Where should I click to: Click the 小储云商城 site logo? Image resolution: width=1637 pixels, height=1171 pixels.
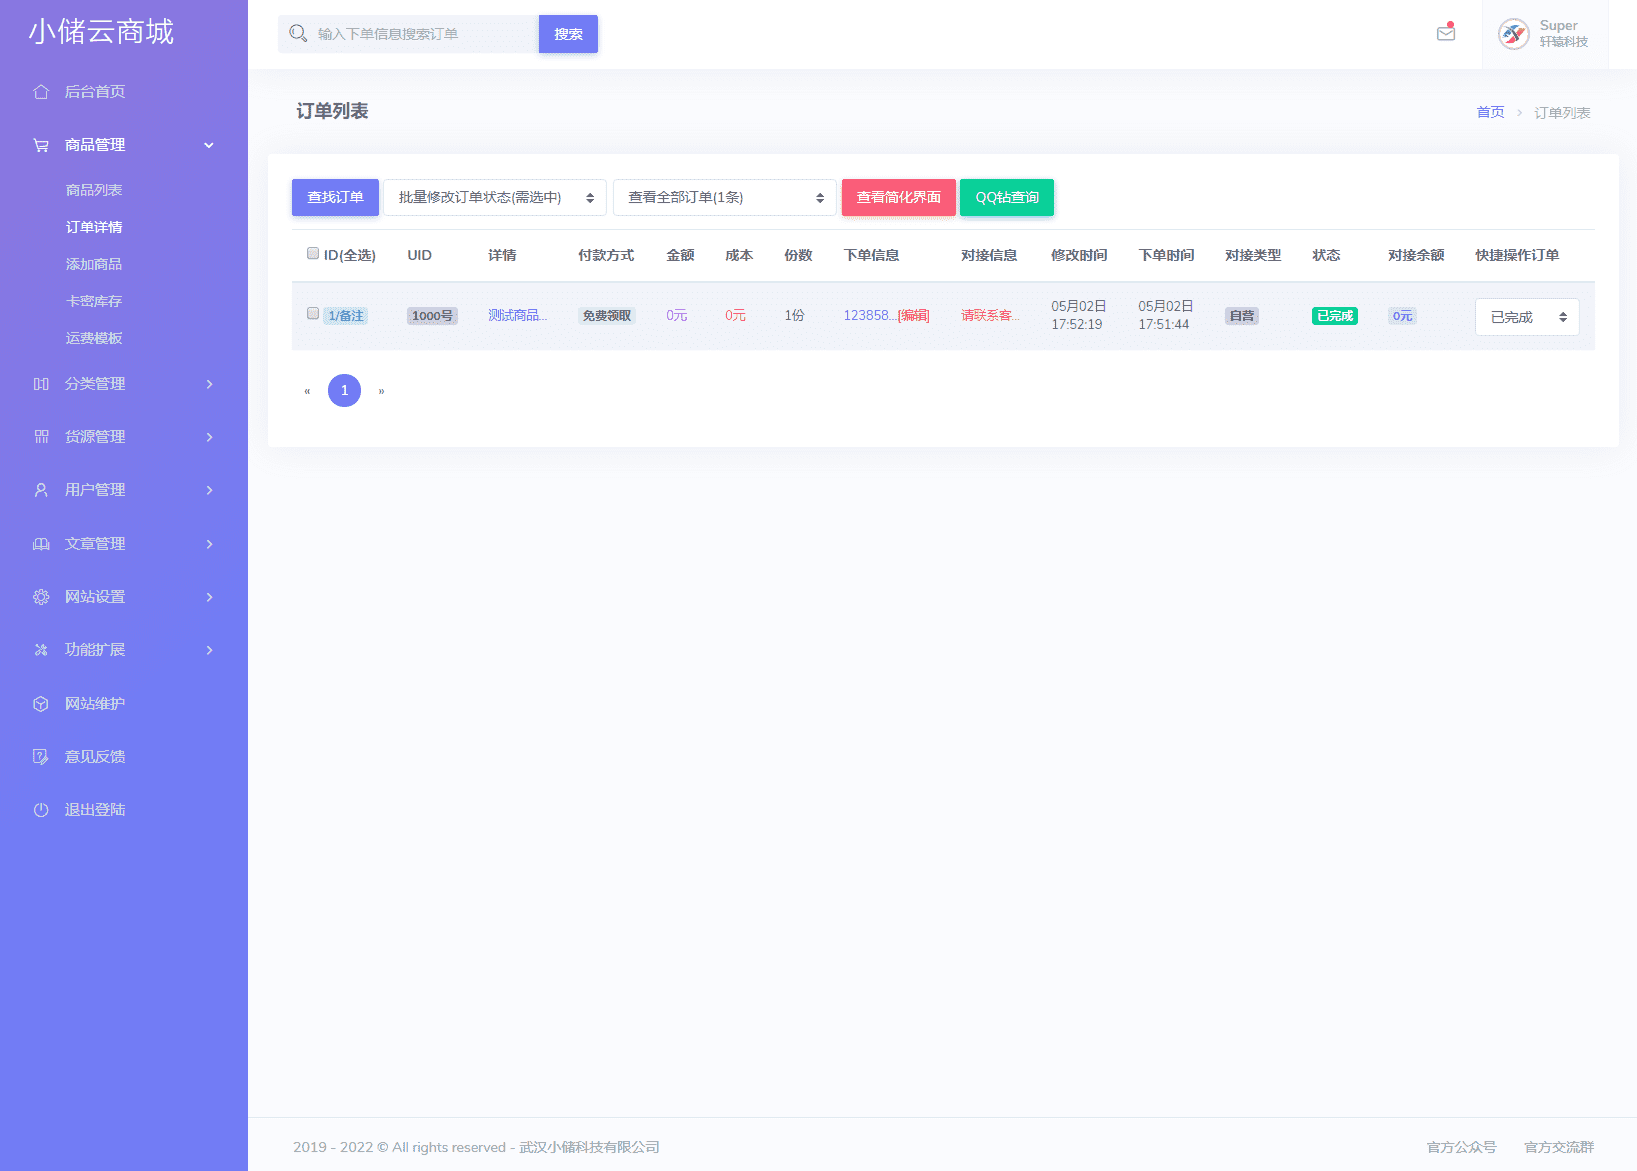click(101, 32)
